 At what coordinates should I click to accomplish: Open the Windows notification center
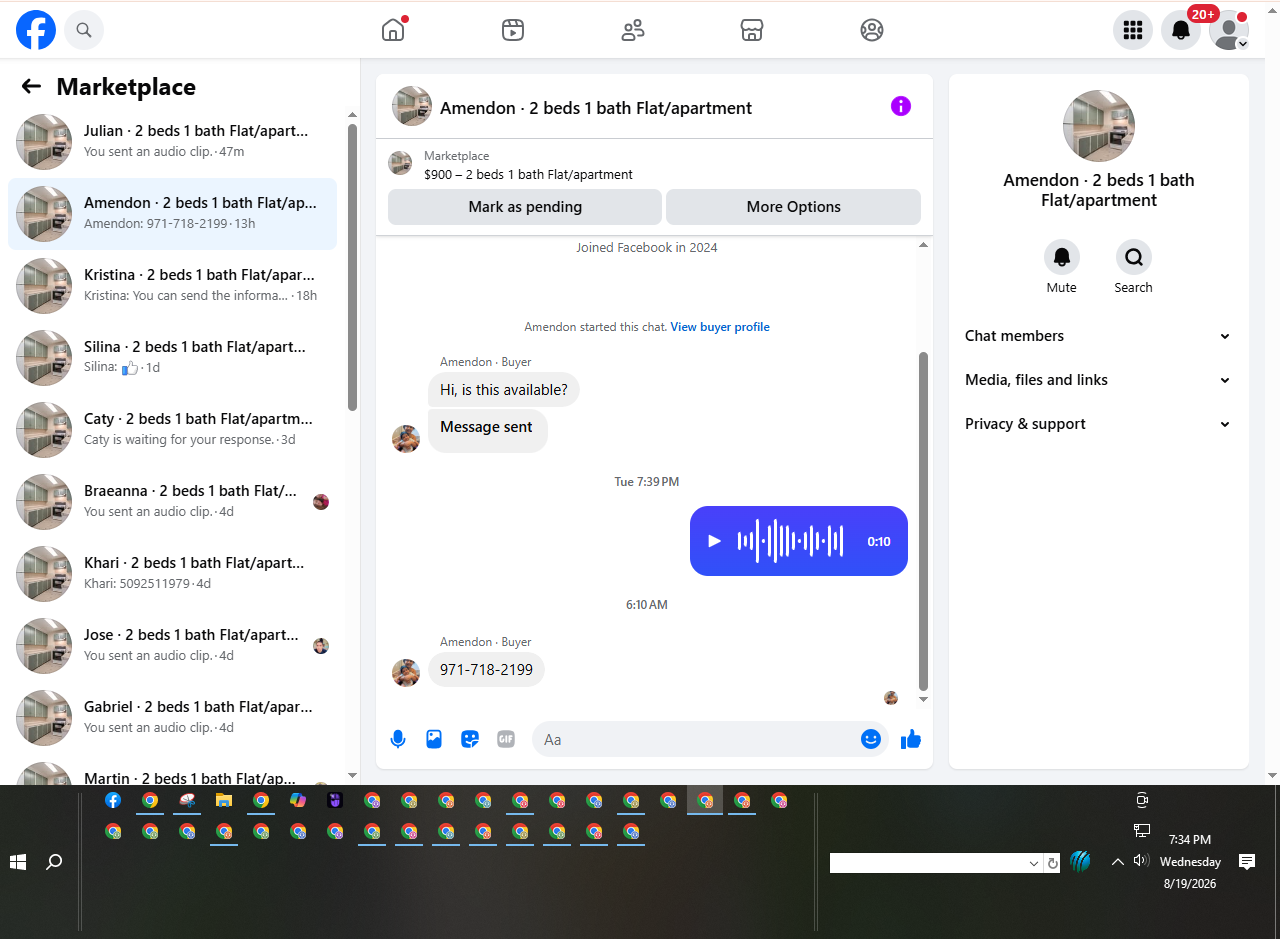(x=1247, y=862)
